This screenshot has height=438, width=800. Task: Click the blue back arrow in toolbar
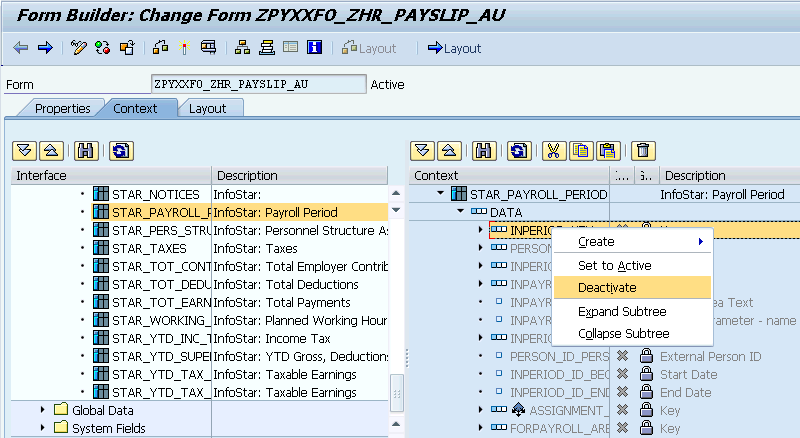point(20,48)
